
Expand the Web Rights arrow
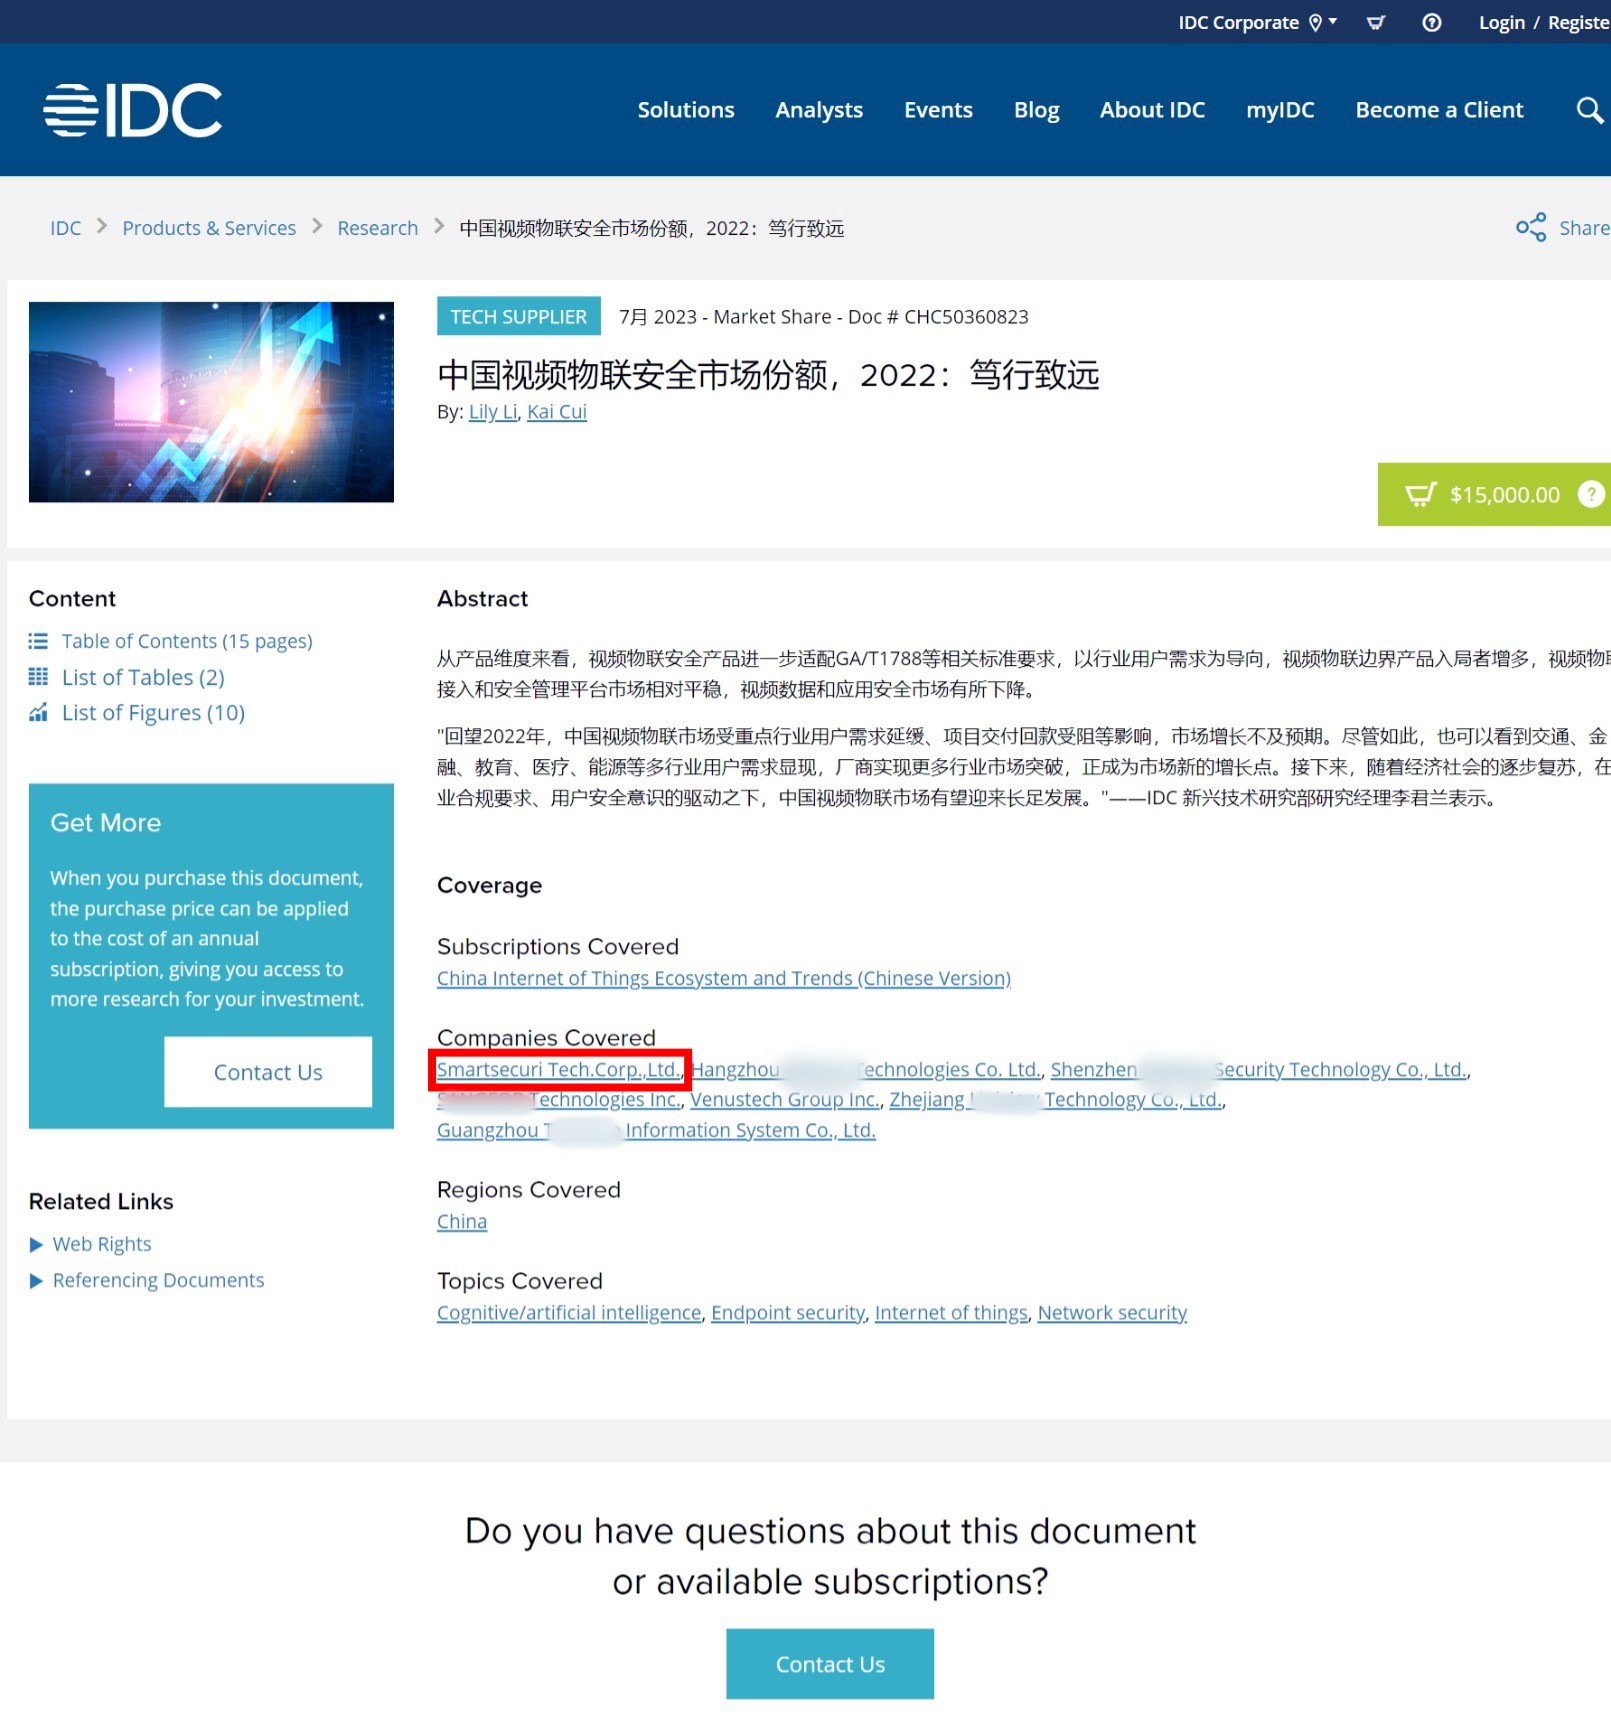pos(36,1245)
